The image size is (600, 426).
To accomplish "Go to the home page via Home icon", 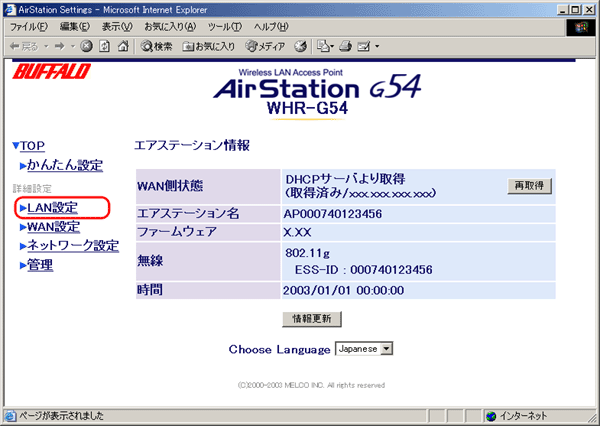I will coord(123,47).
